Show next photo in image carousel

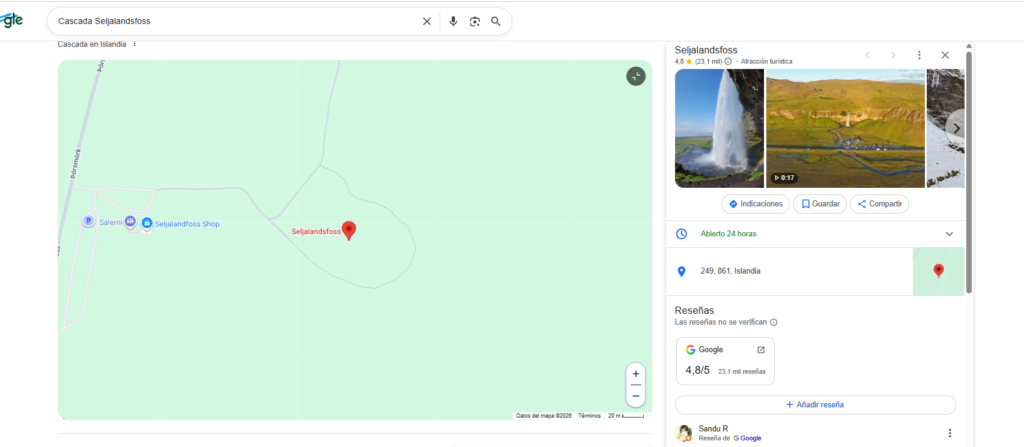[x=956, y=128]
